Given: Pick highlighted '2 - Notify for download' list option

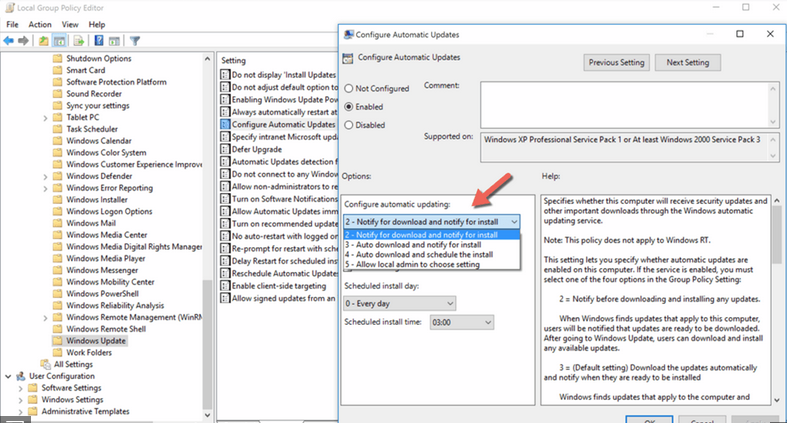Looking at the screenshot, I should (x=432, y=235).
